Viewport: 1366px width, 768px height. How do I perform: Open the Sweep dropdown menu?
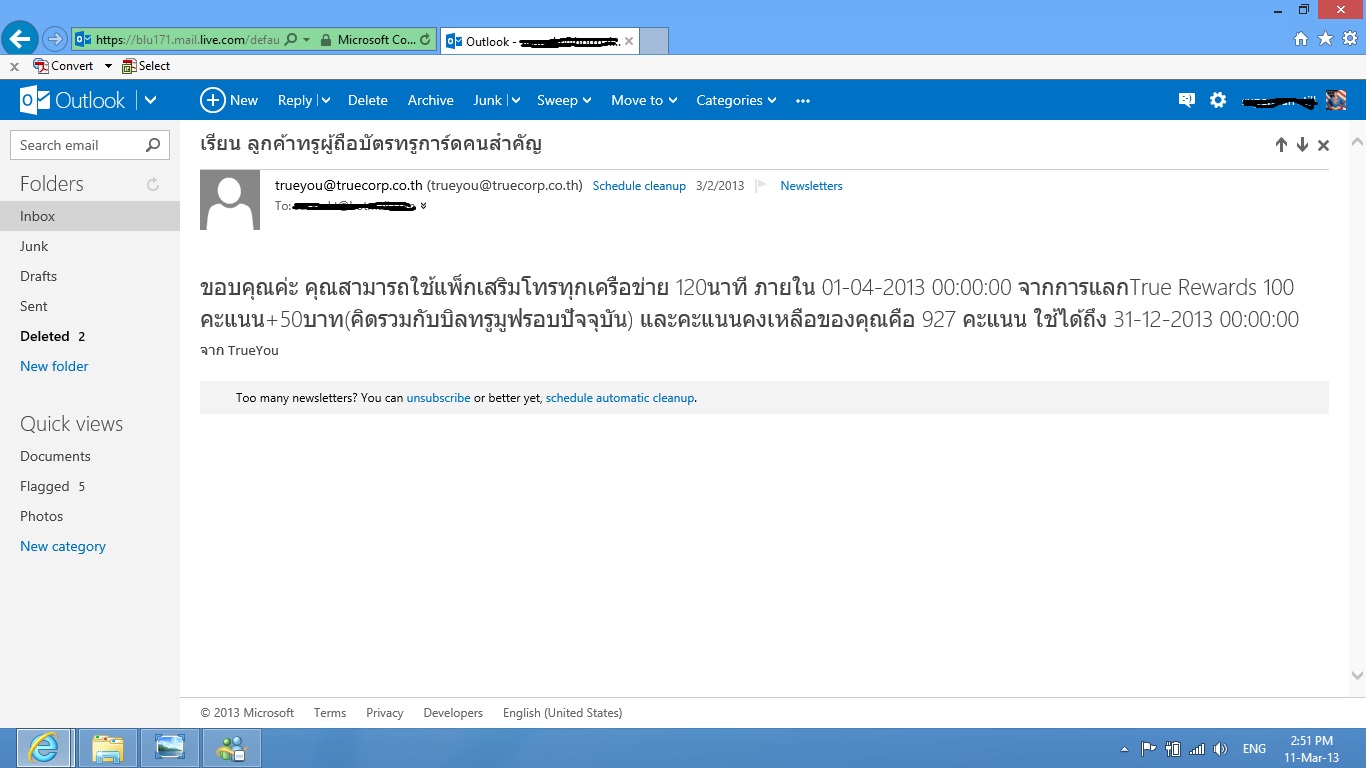pyautogui.click(x=564, y=100)
